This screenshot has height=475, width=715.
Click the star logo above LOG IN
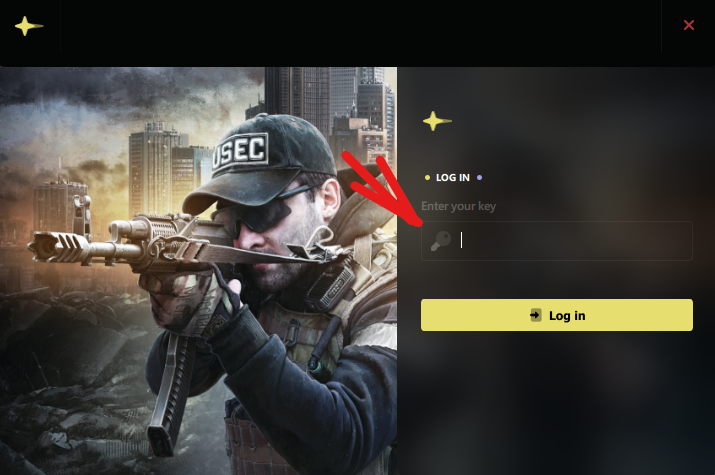click(436, 121)
